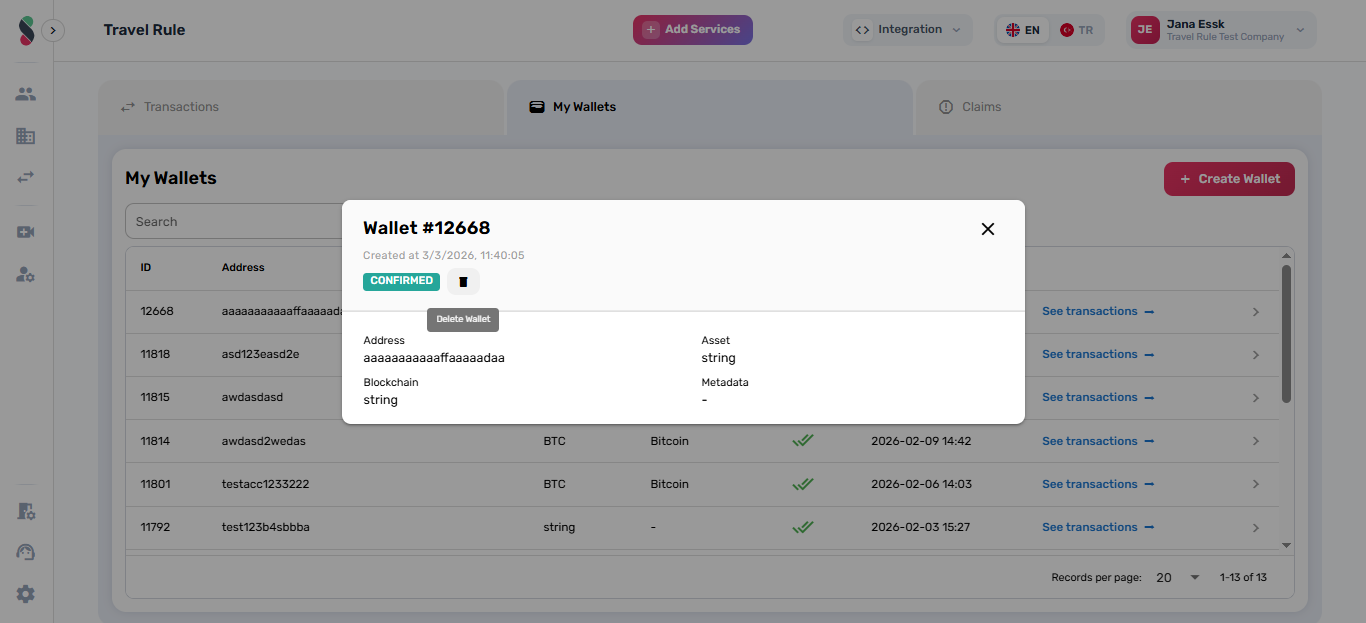The image size is (1366, 623).
Task: Click the Travel Rule page title
Action: [144, 30]
